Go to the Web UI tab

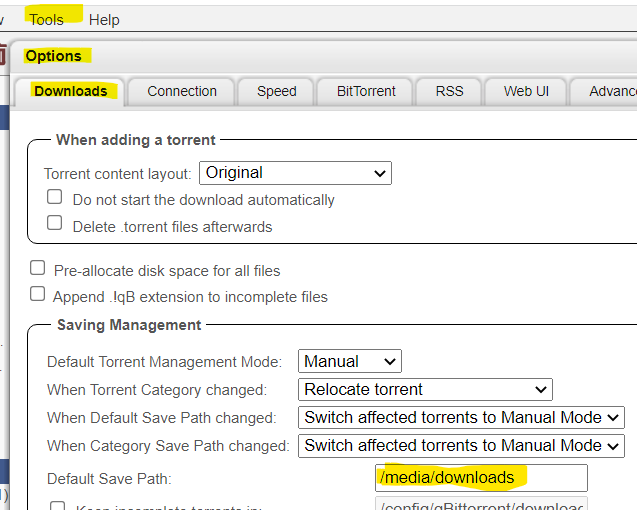(526, 91)
